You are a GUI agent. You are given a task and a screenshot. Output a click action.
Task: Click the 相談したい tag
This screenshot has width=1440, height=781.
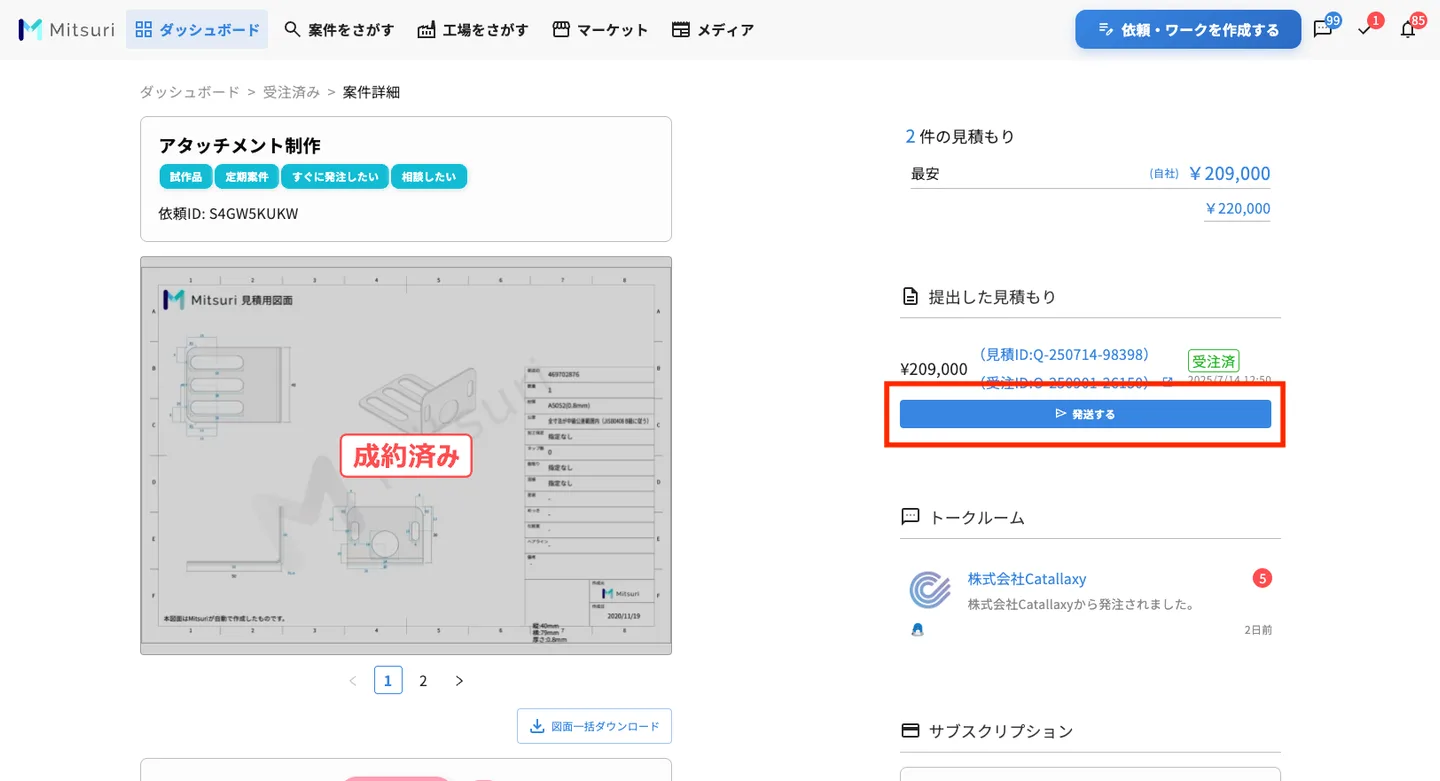[x=429, y=177]
